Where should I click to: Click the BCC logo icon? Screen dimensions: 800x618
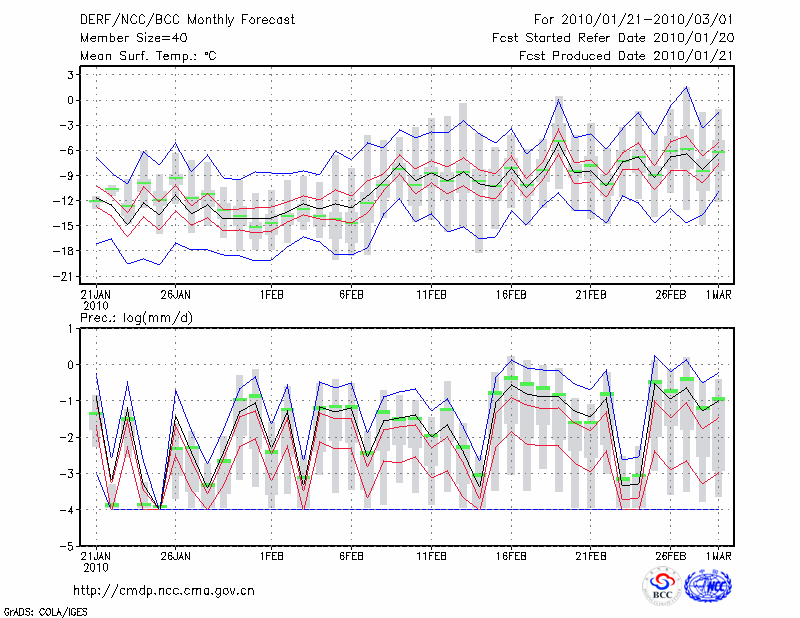662,587
